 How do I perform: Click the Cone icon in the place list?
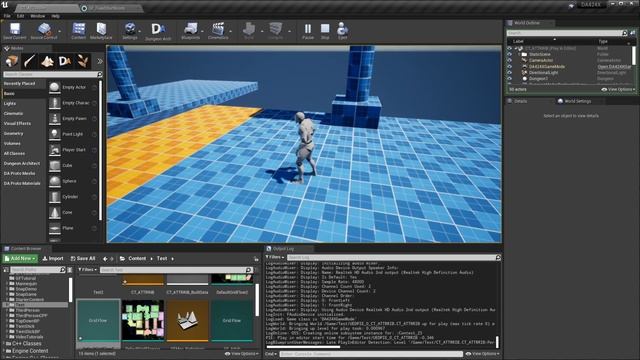tap(54, 213)
